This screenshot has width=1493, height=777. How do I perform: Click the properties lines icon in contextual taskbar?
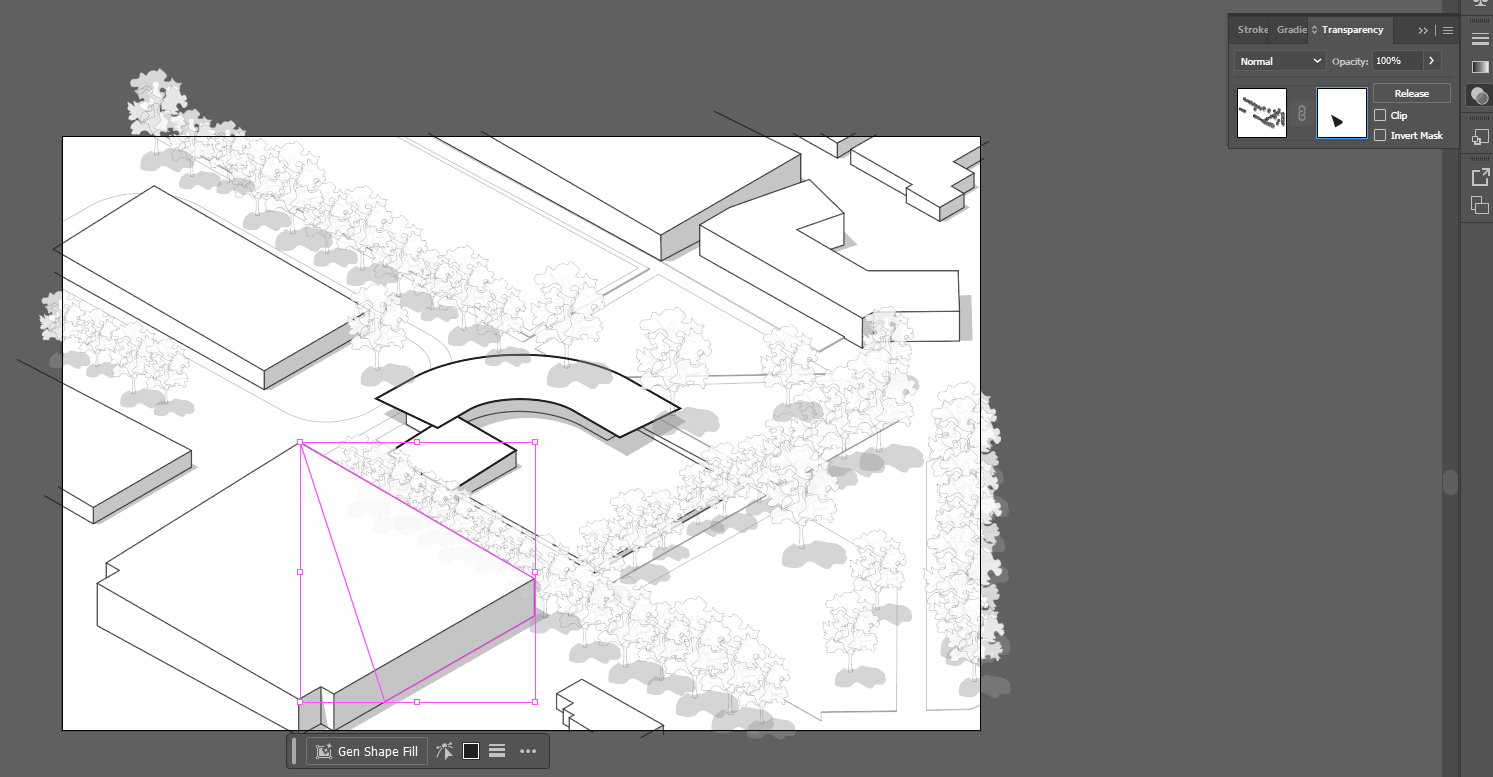(497, 751)
